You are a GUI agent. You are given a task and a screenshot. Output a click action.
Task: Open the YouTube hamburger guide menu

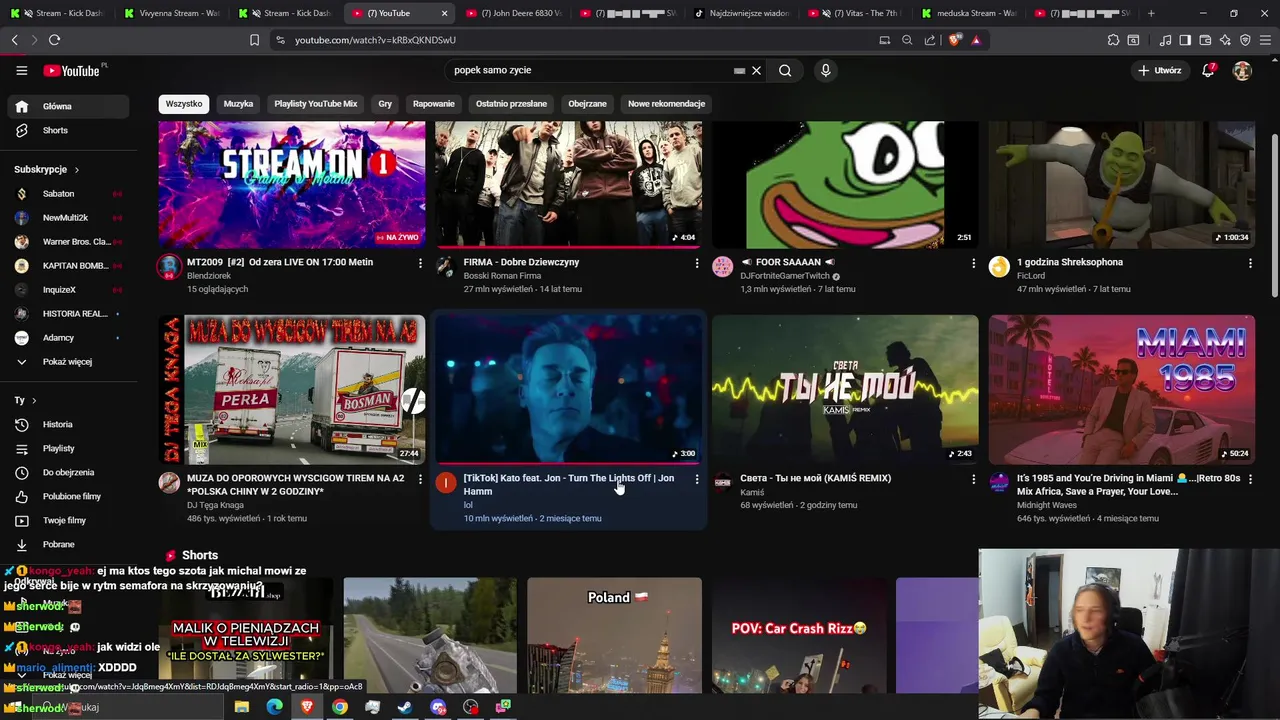click(x=21, y=70)
